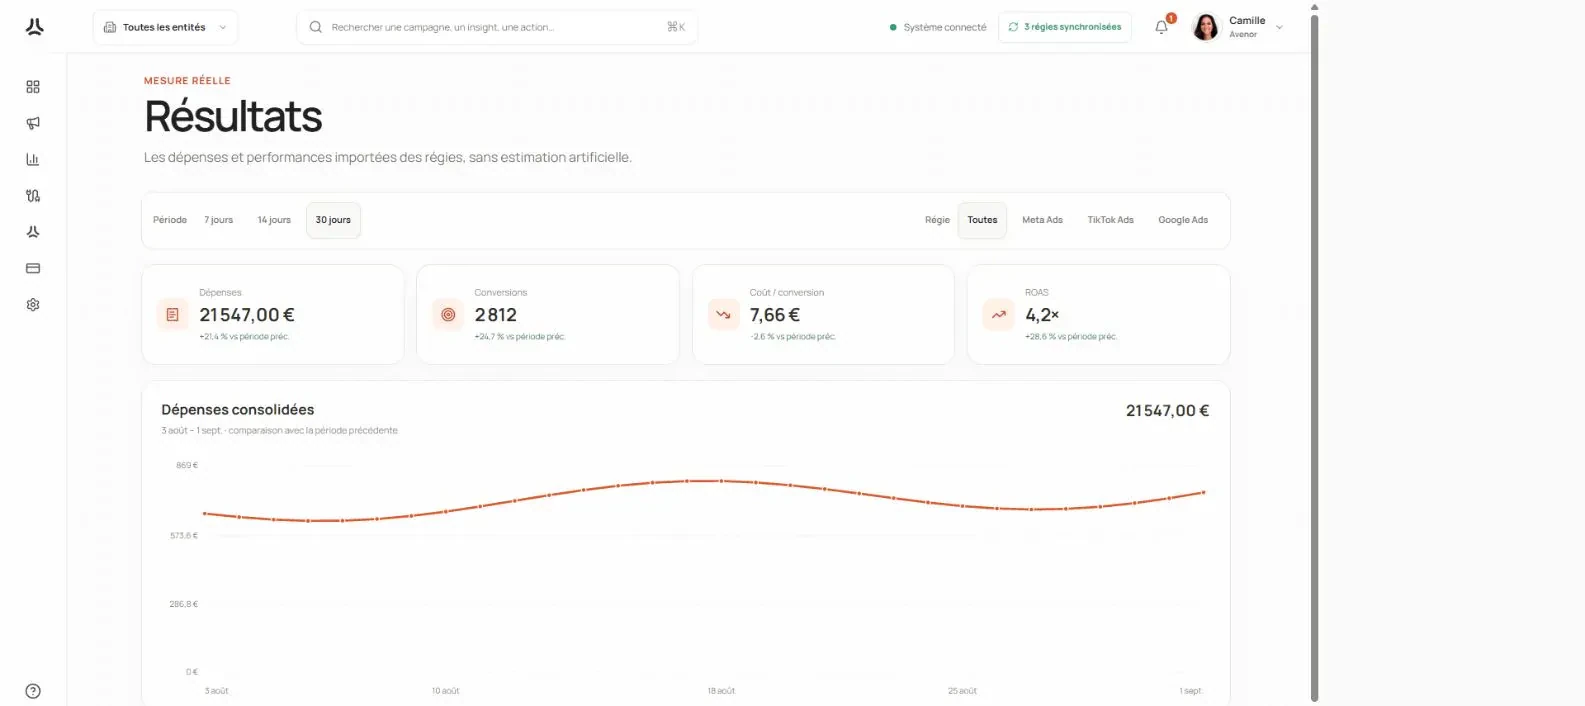Image resolution: width=1585 pixels, height=706 pixels.
Task: Click the Dépenses card receipt icon
Action: [172, 315]
